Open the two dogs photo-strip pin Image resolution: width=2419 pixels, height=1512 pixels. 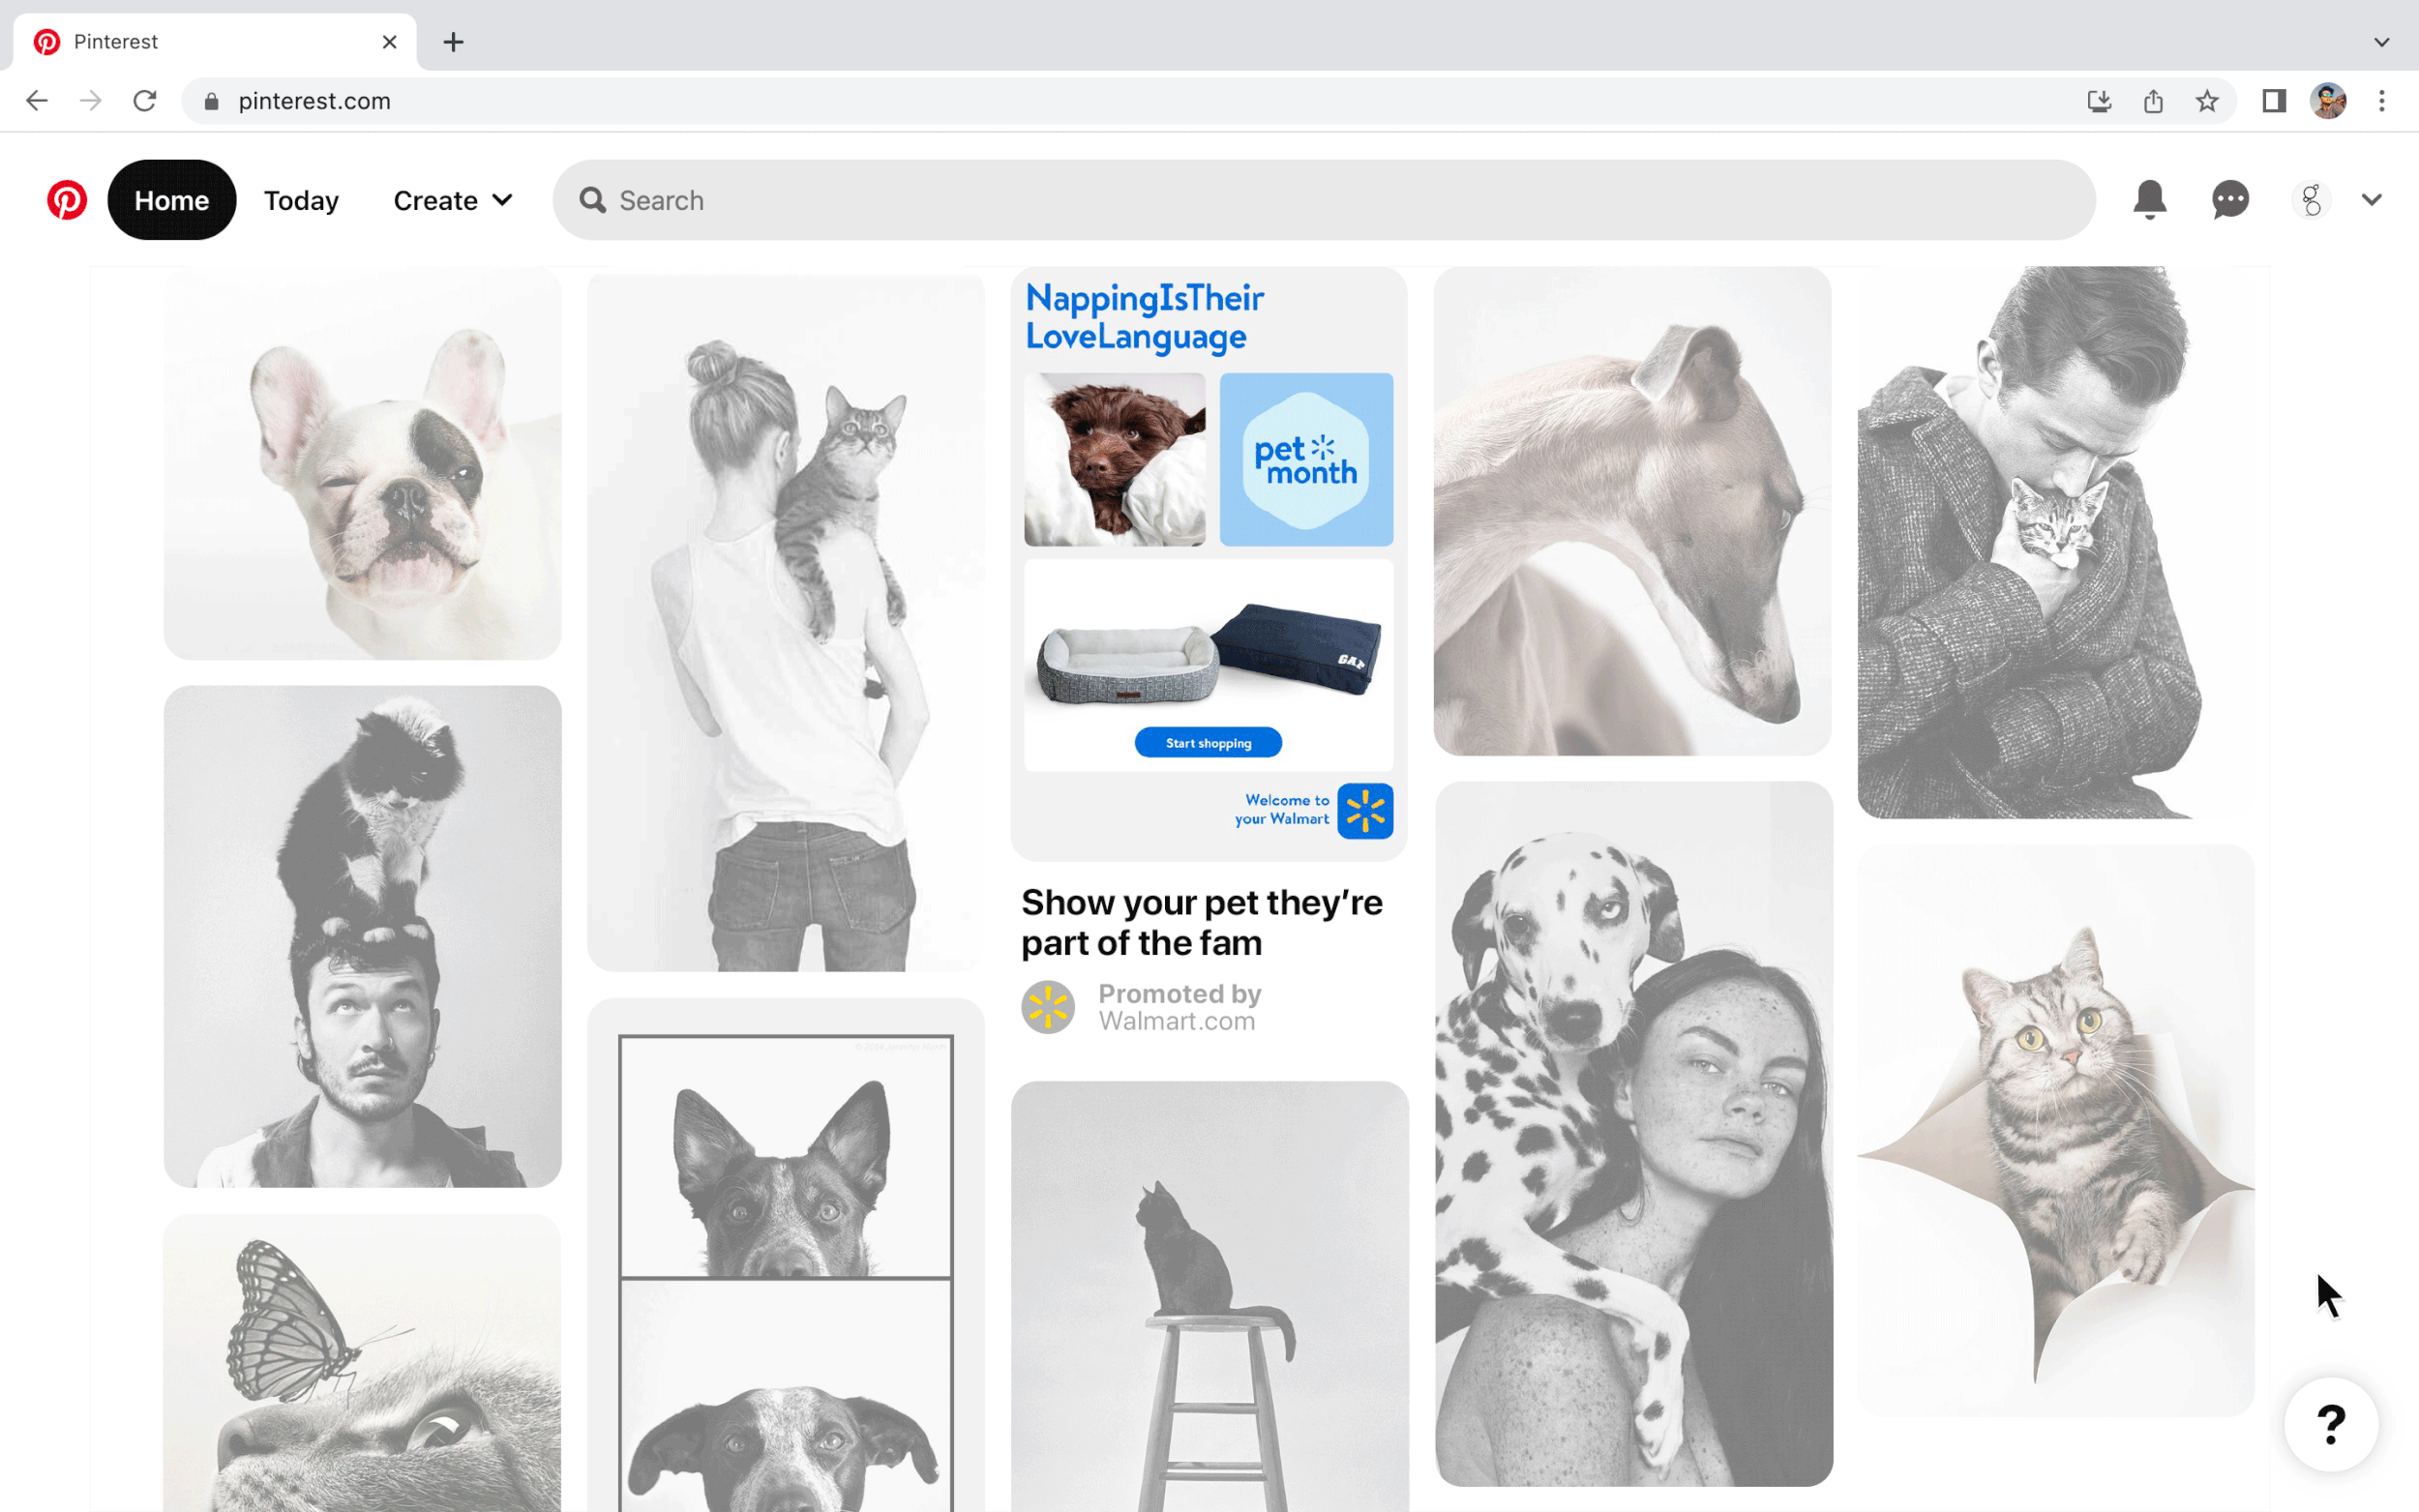coord(786,1255)
